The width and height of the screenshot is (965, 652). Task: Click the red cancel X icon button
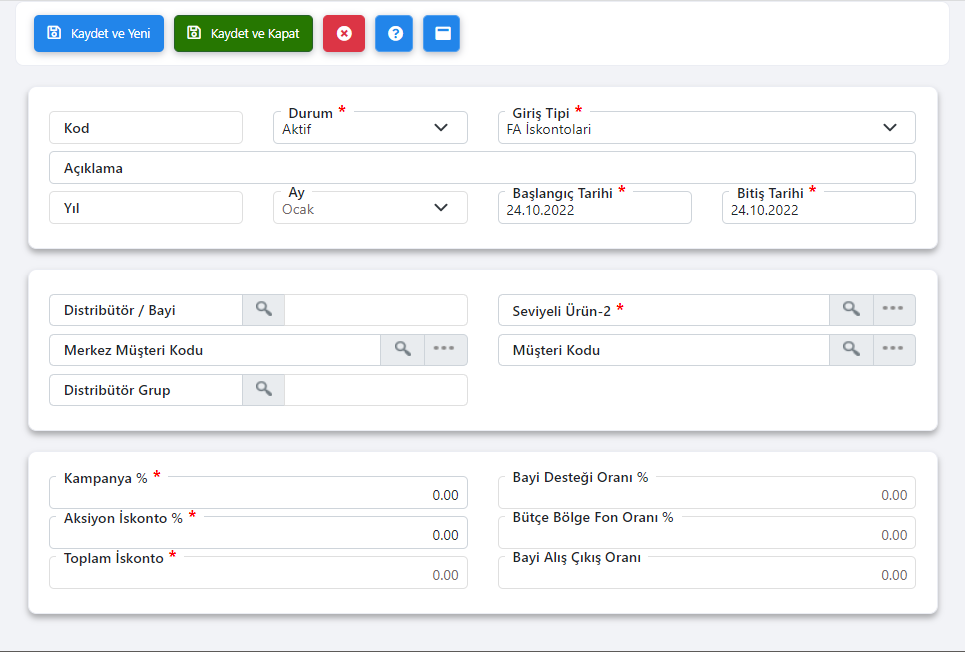point(344,33)
